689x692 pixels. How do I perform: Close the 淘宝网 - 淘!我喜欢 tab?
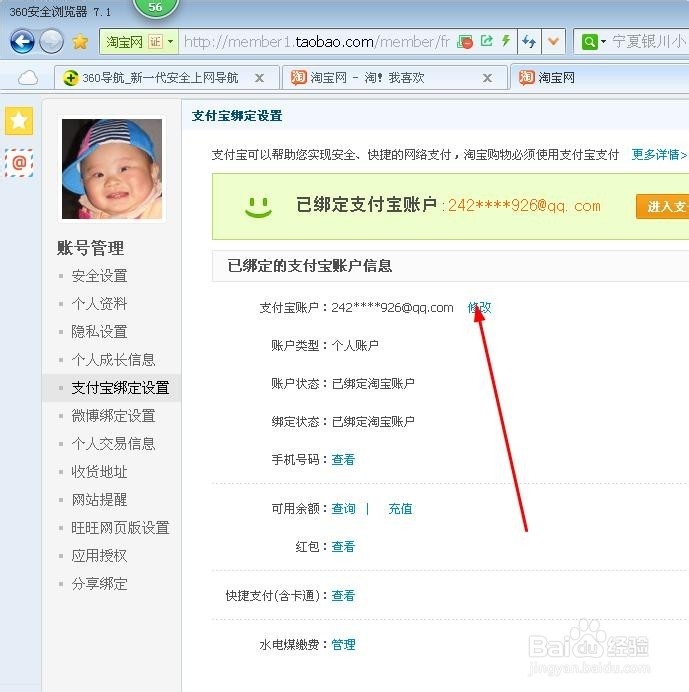click(x=487, y=78)
